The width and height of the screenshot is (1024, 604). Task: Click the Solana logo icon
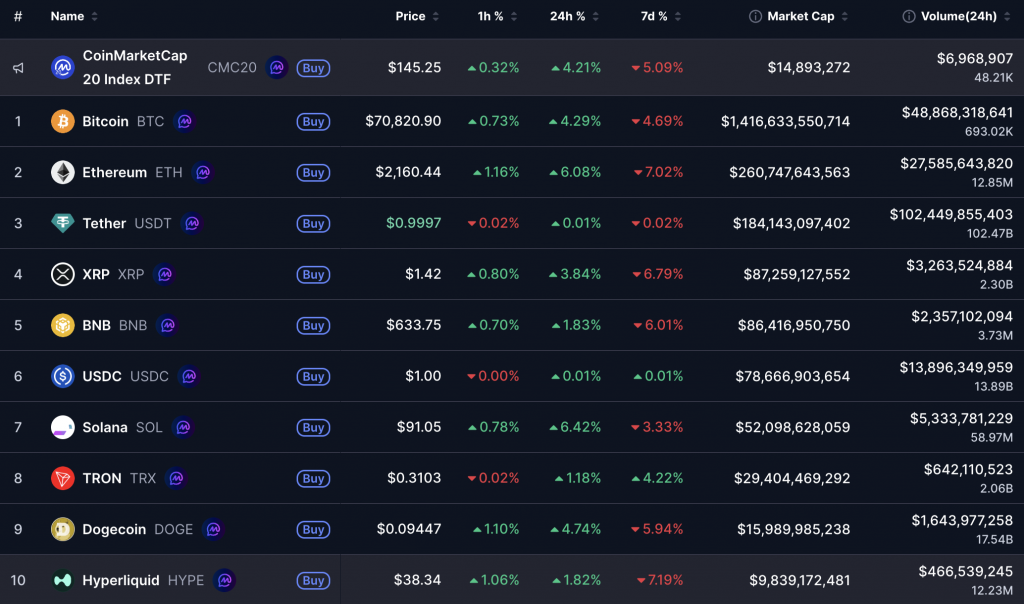[x=63, y=427]
